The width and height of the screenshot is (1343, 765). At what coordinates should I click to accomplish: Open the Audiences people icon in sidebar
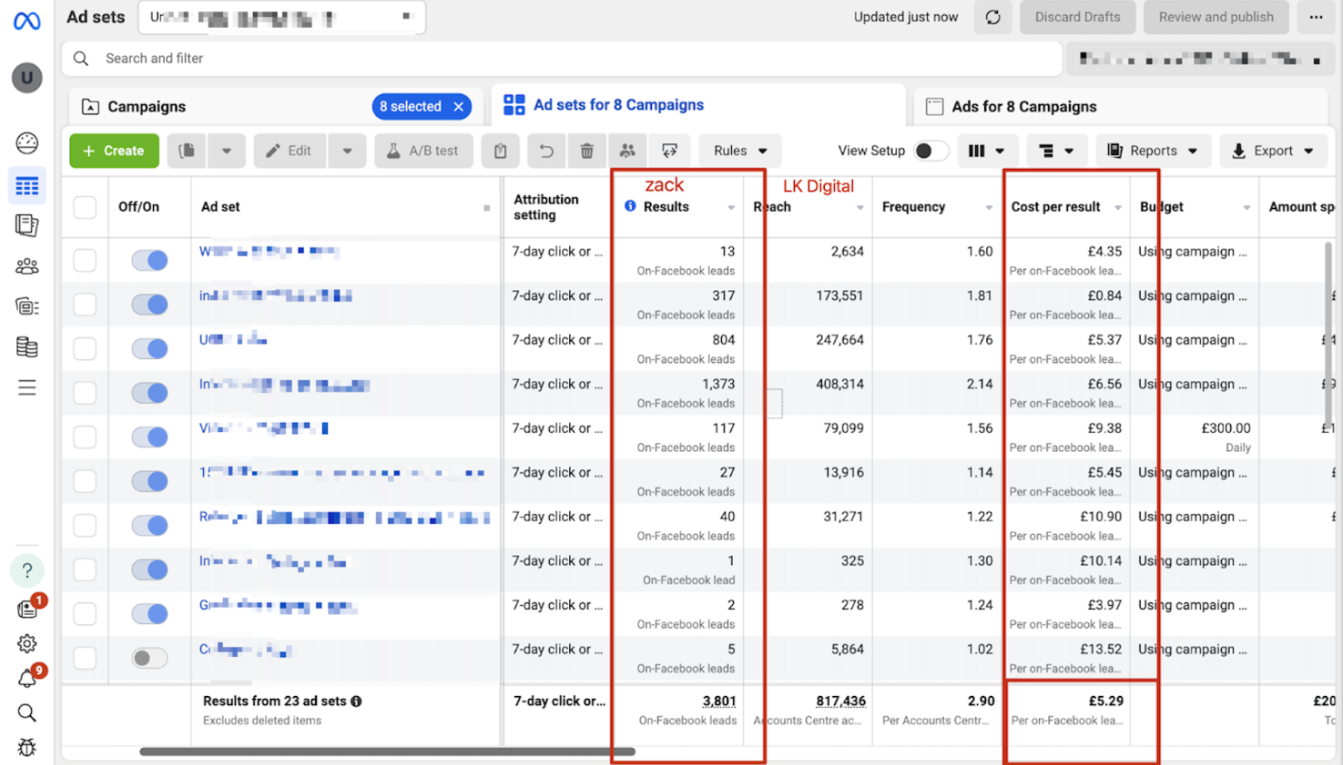27,266
